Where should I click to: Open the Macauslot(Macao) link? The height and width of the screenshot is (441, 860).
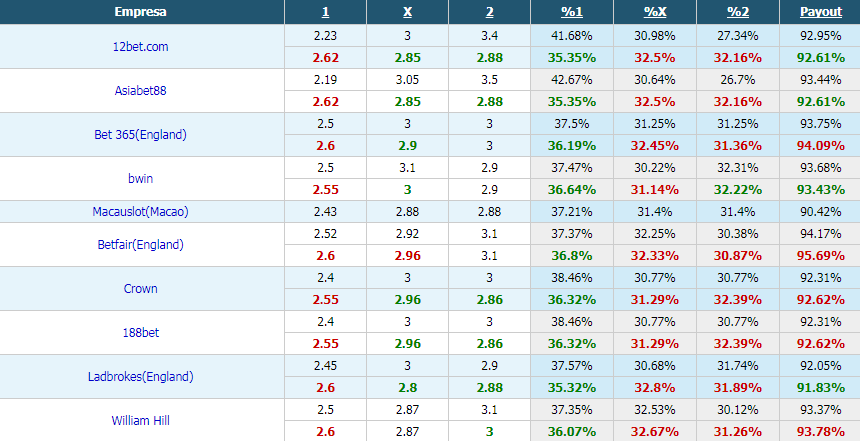click(x=140, y=211)
